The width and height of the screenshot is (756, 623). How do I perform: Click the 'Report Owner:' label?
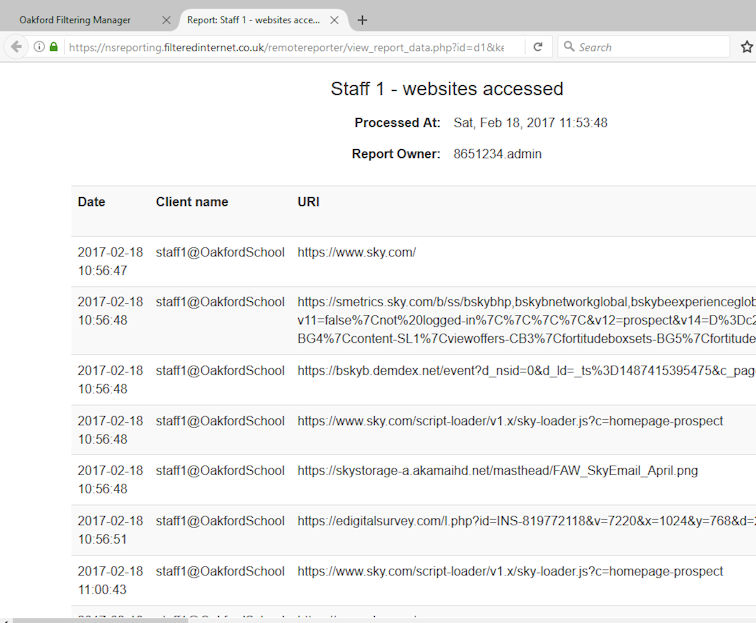pyautogui.click(x=396, y=154)
